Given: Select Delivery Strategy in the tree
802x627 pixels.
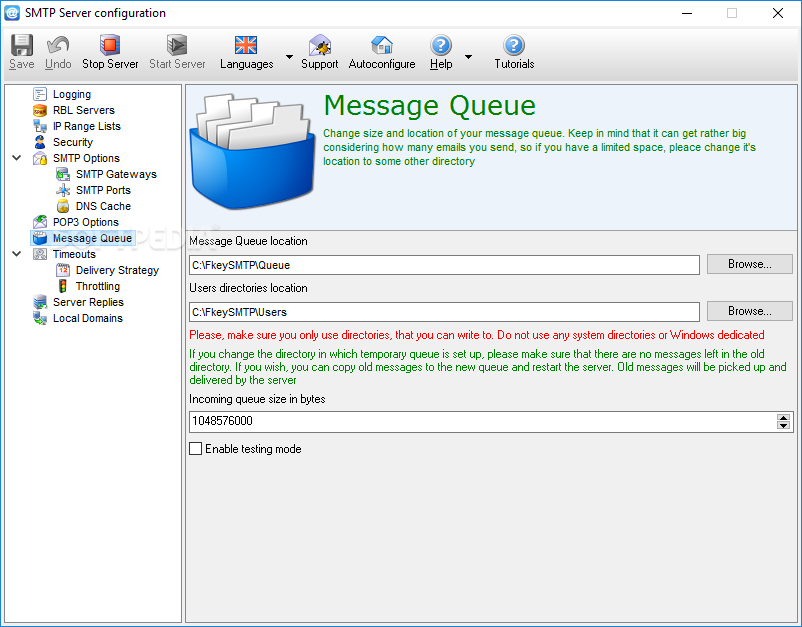Looking at the screenshot, I should coord(117,270).
